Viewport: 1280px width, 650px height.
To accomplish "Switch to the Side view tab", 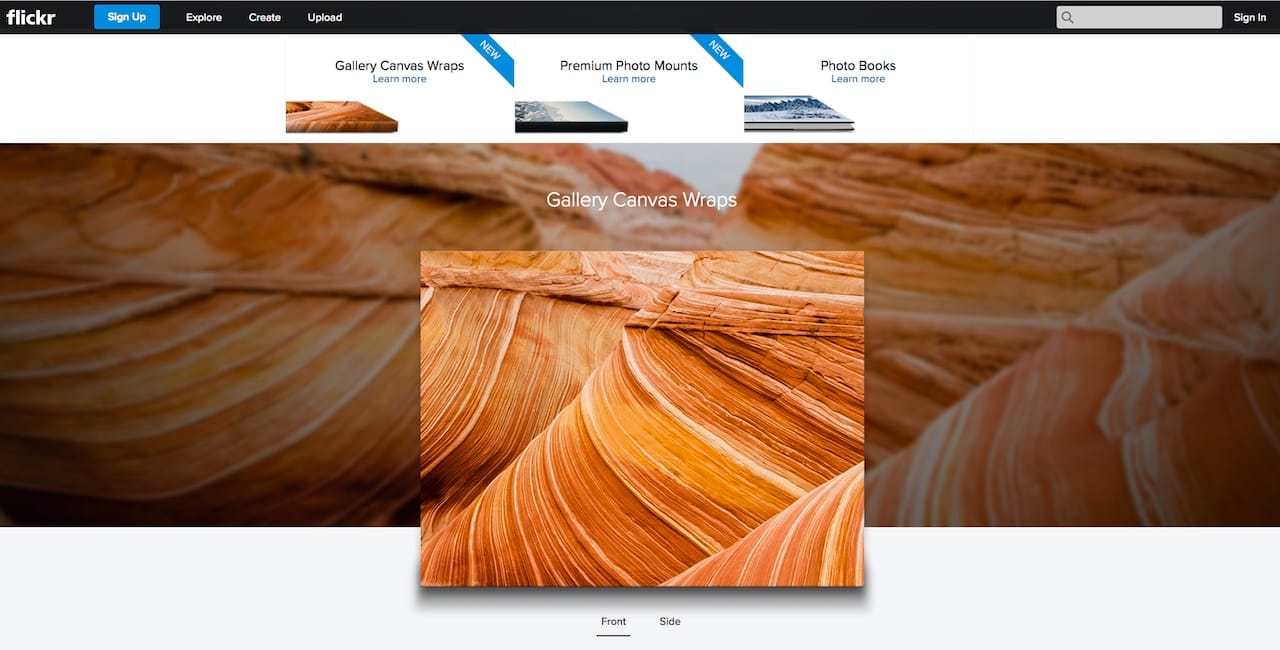I will point(669,621).
